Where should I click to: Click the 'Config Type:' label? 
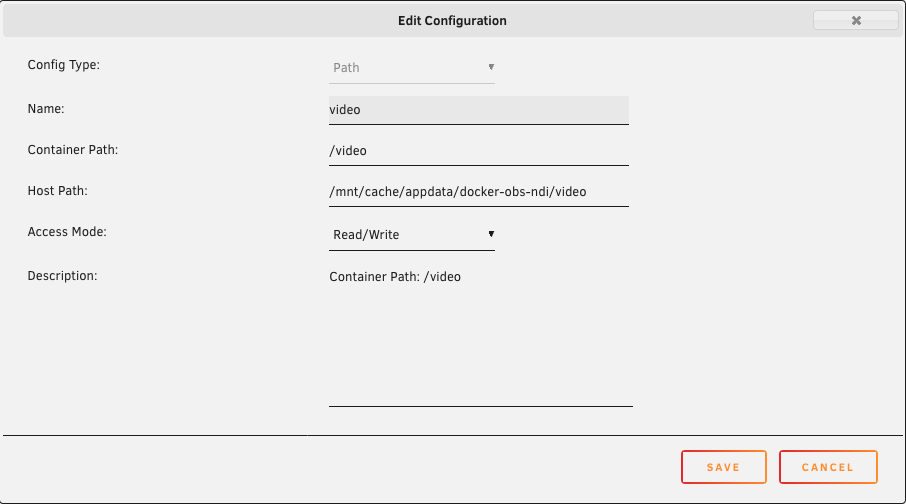64,66
